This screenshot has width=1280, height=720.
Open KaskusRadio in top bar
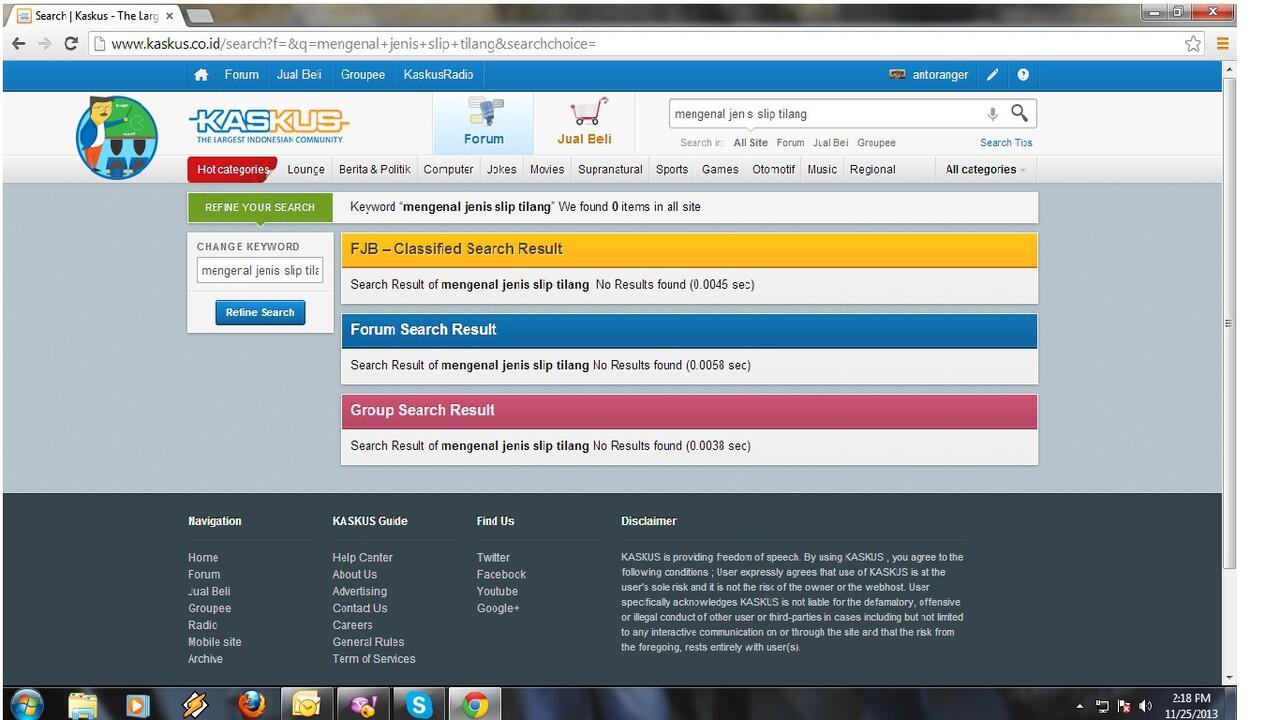coord(438,75)
